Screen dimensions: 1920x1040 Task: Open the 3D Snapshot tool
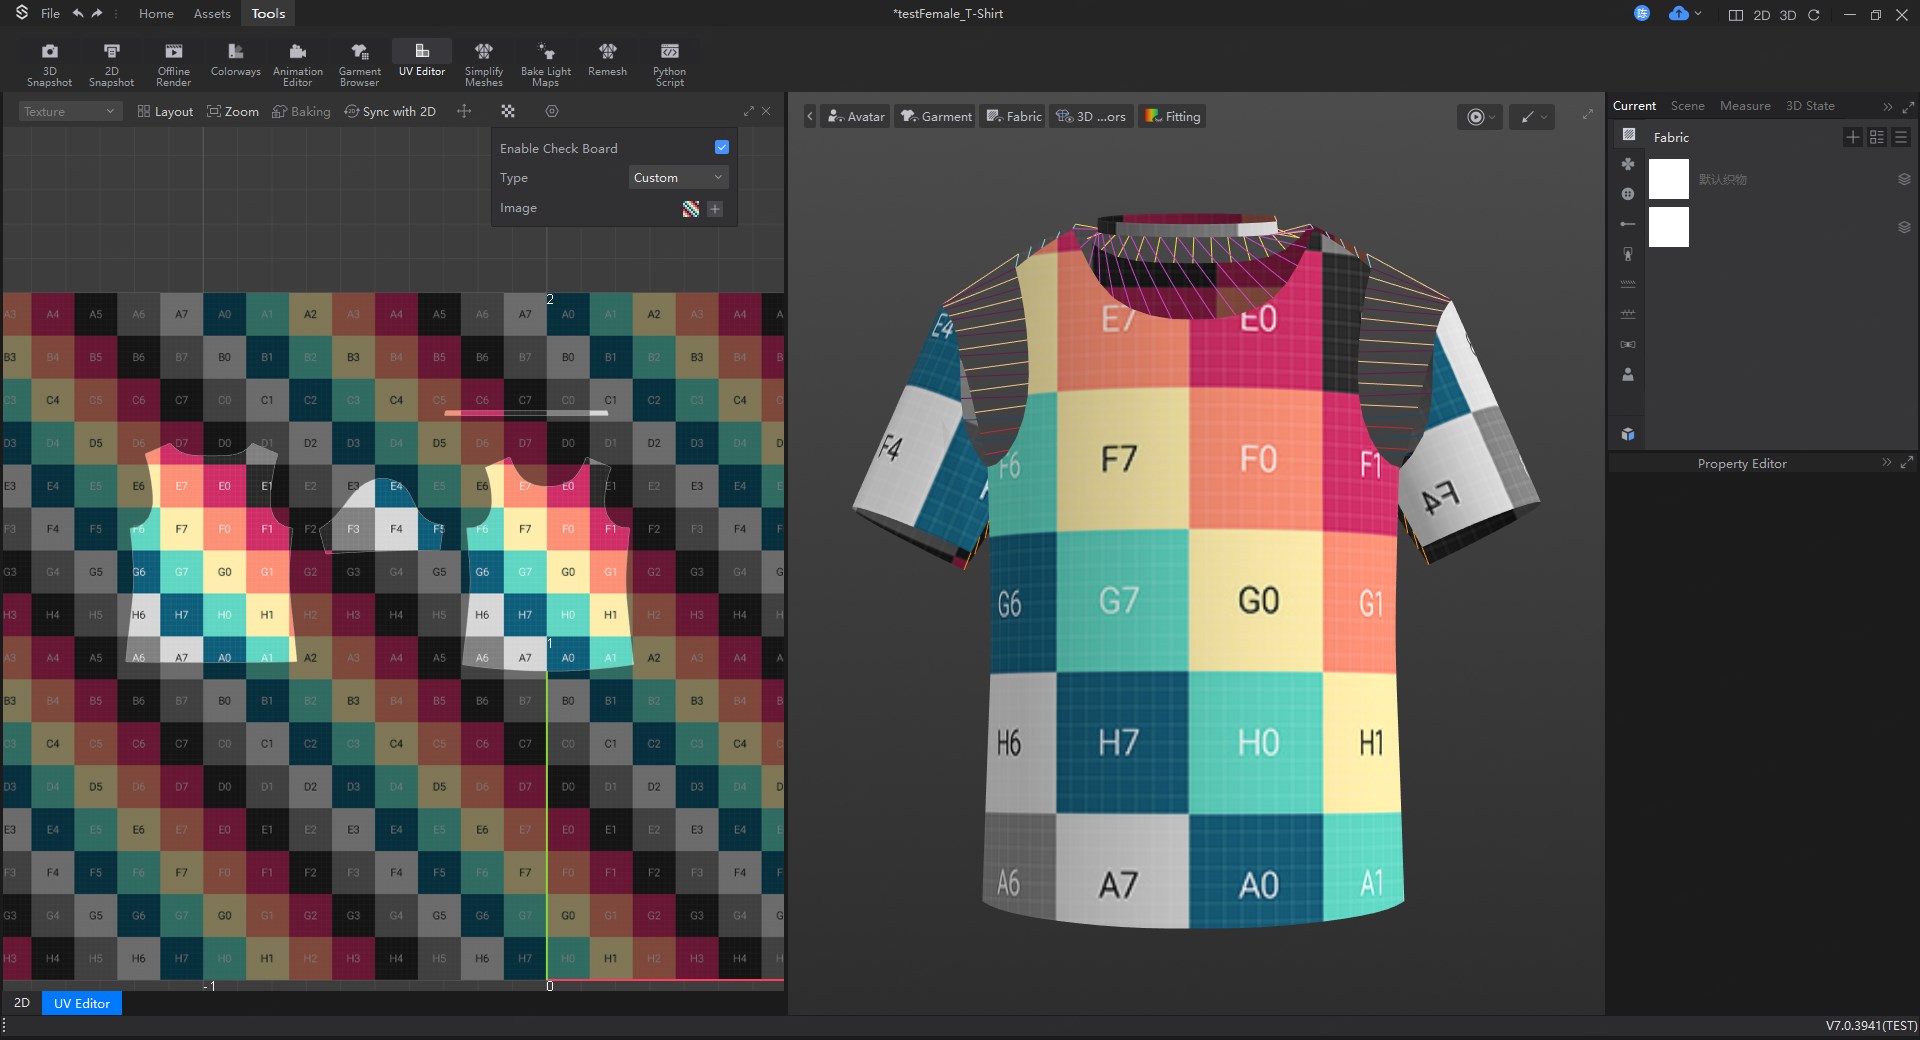49,64
